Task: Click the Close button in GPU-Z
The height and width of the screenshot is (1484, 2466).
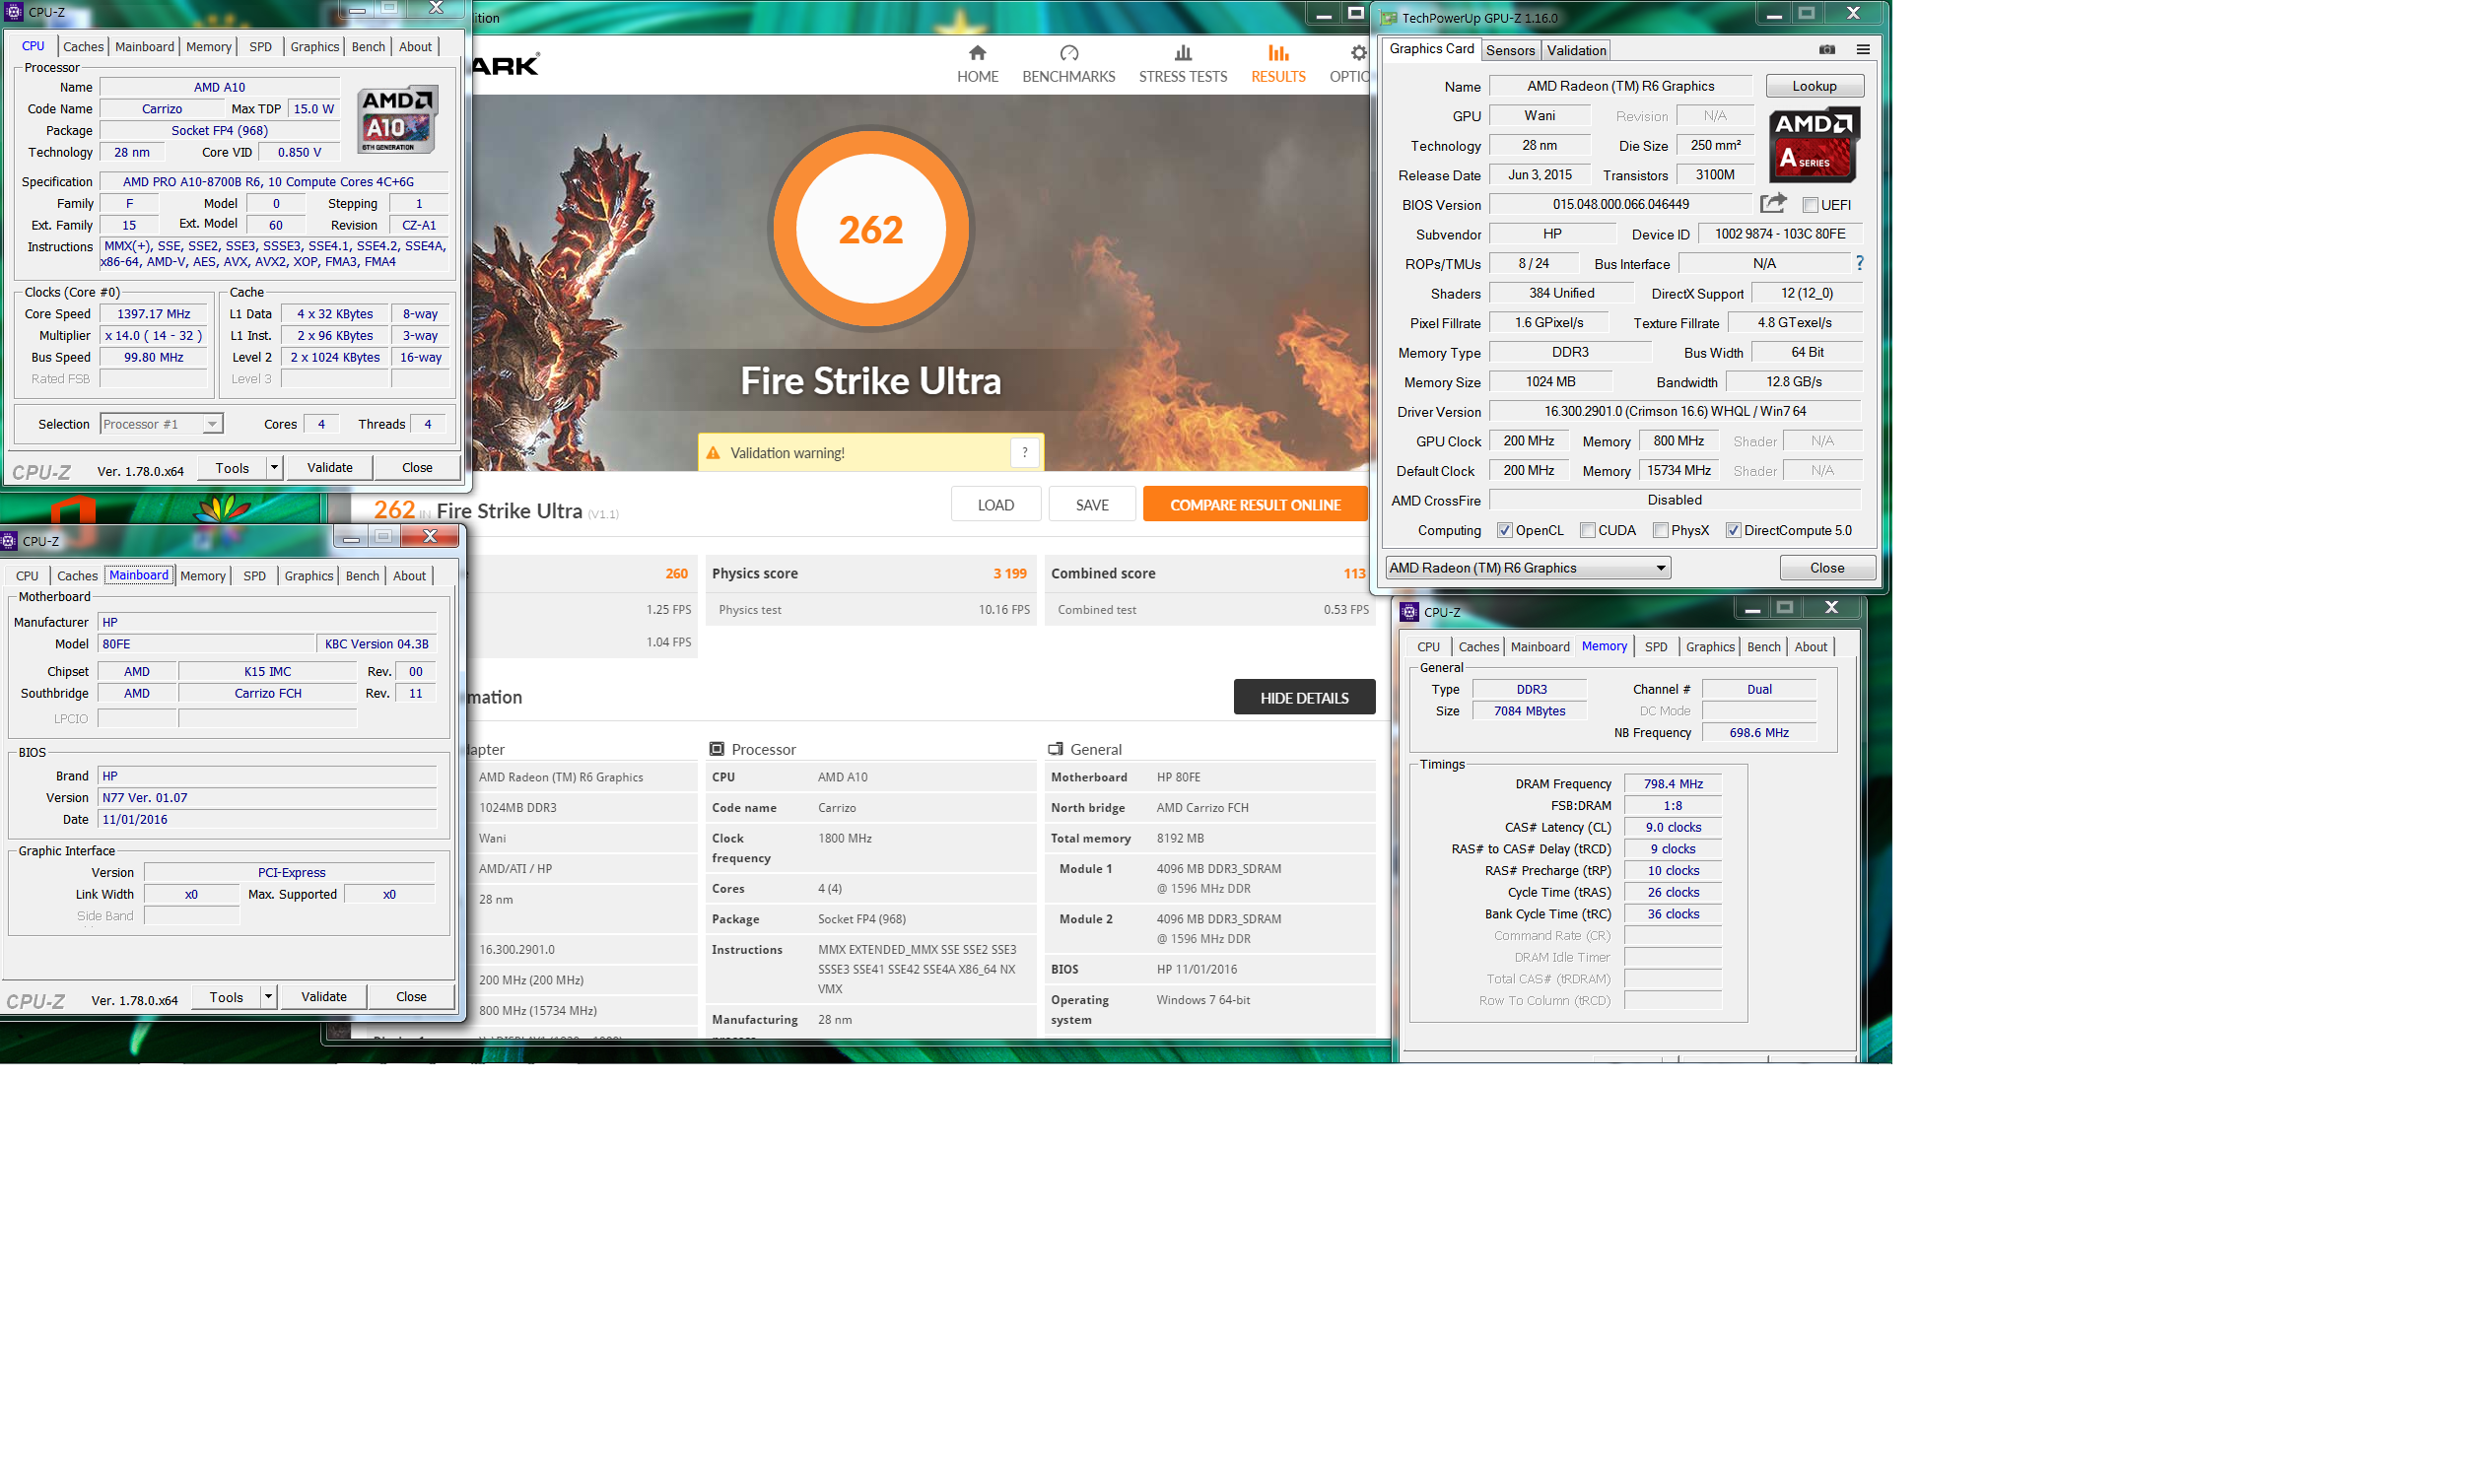Action: pos(1826,568)
